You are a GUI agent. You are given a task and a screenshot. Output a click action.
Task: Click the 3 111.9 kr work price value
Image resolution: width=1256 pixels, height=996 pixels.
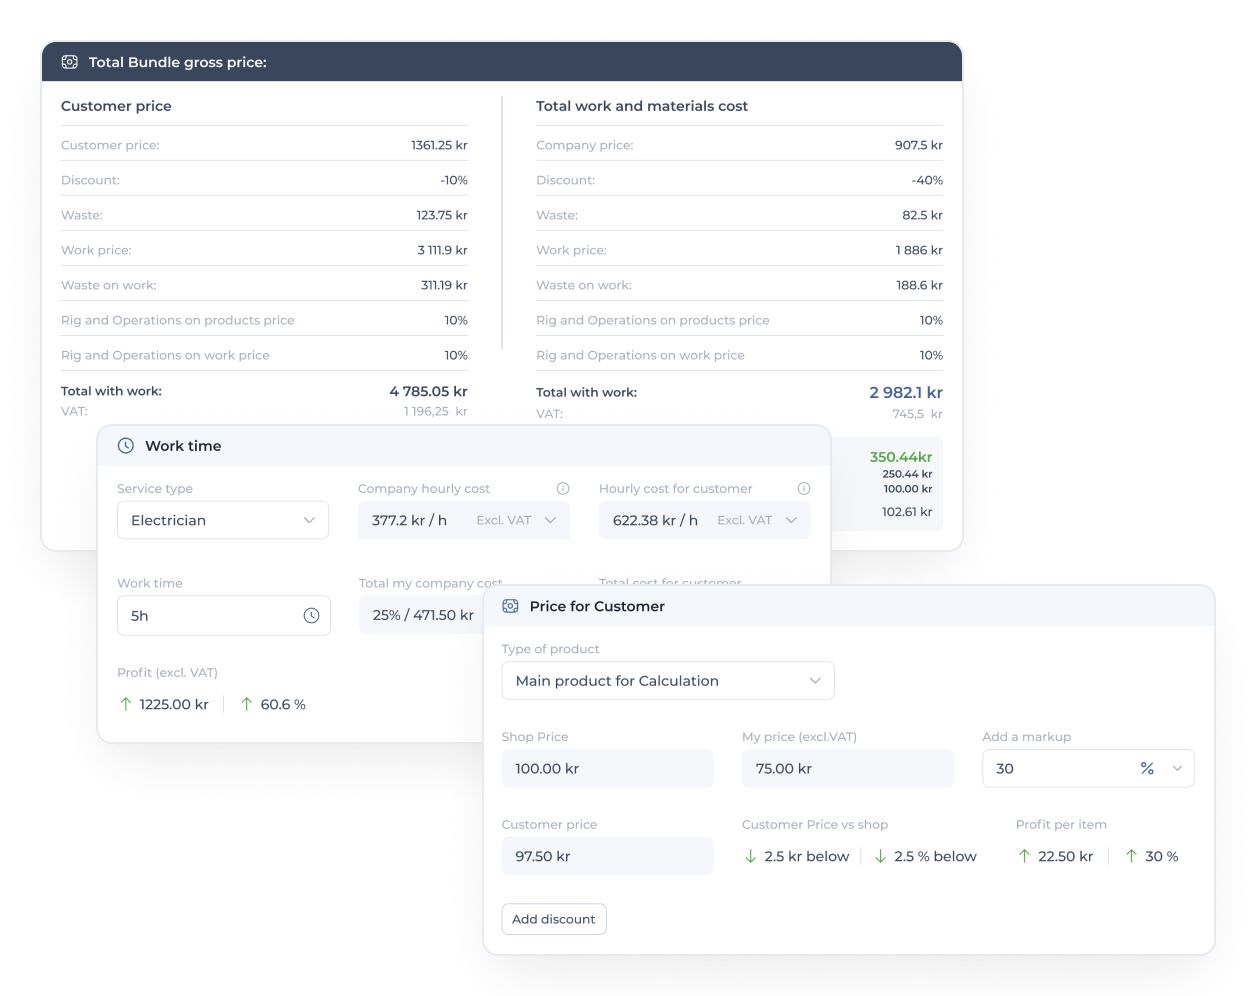[442, 250]
